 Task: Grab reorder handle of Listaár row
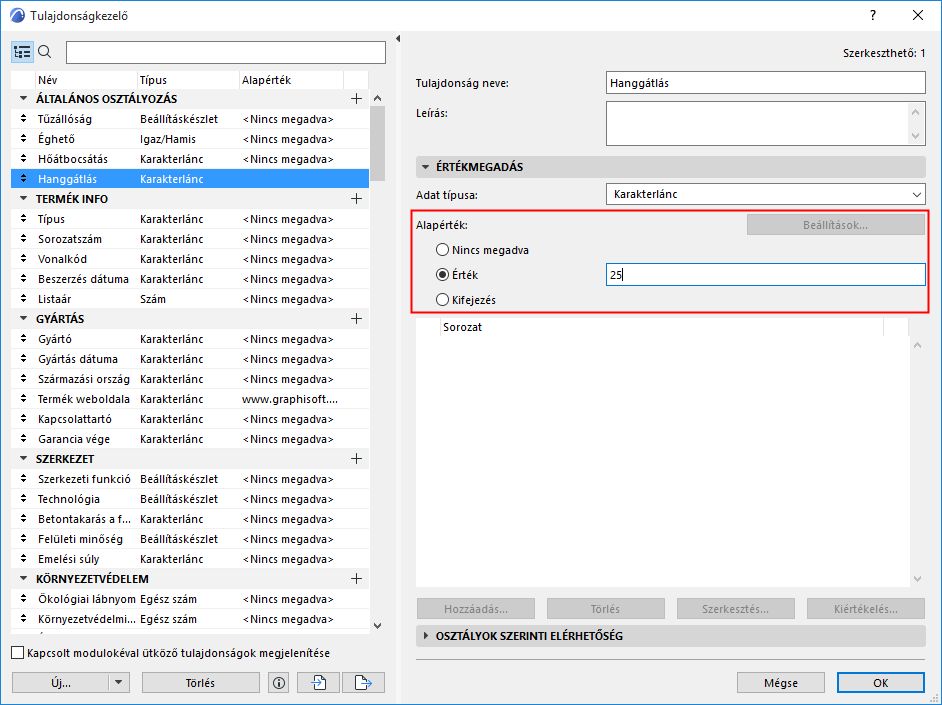click(23, 299)
